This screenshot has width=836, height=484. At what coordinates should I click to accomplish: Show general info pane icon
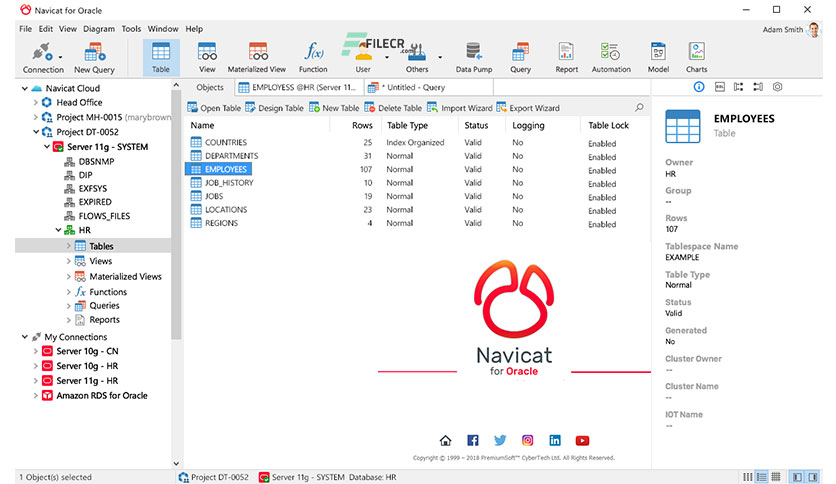coord(699,87)
